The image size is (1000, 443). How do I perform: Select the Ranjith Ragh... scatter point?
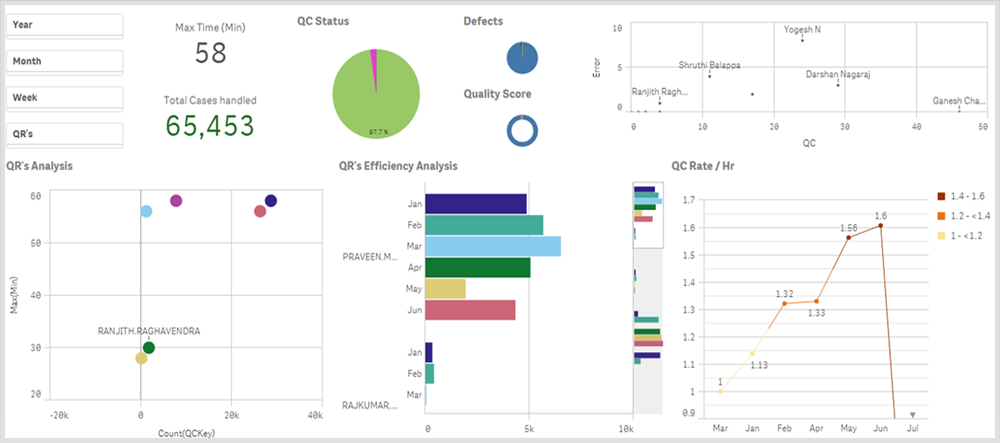pyautogui.click(x=659, y=103)
